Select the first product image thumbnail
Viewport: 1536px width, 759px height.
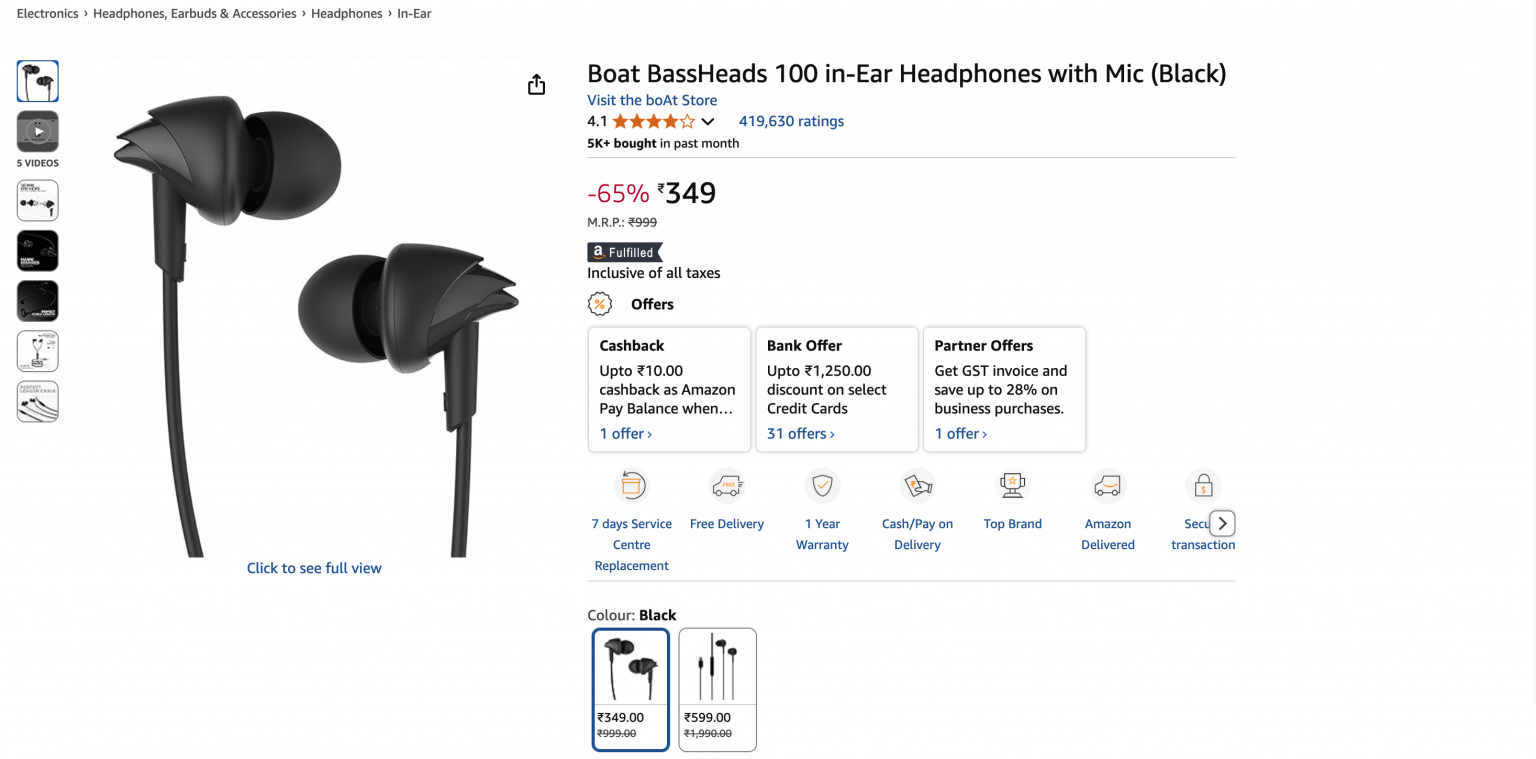coord(38,81)
